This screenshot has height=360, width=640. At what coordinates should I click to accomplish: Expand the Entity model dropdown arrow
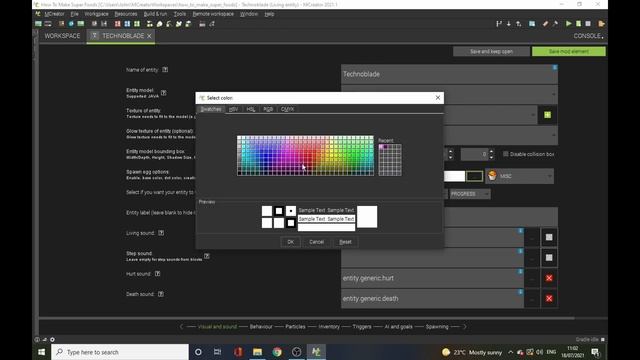tap(553, 94)
